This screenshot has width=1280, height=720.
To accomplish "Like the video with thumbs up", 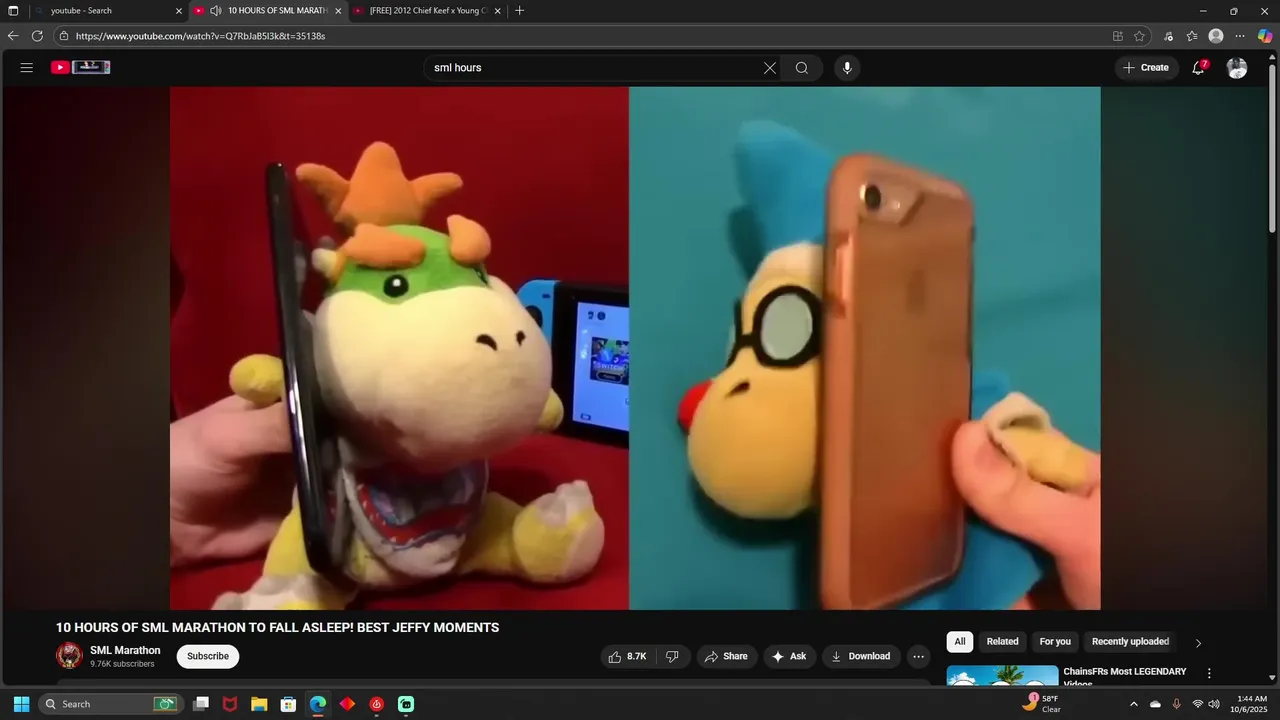I will click(628, 656).
